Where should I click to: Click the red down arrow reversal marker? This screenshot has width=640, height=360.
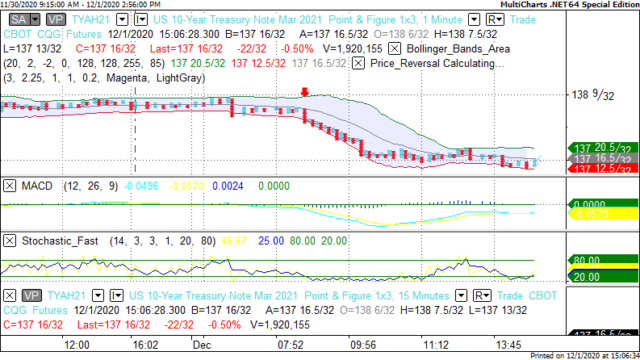tap(304, 92)
